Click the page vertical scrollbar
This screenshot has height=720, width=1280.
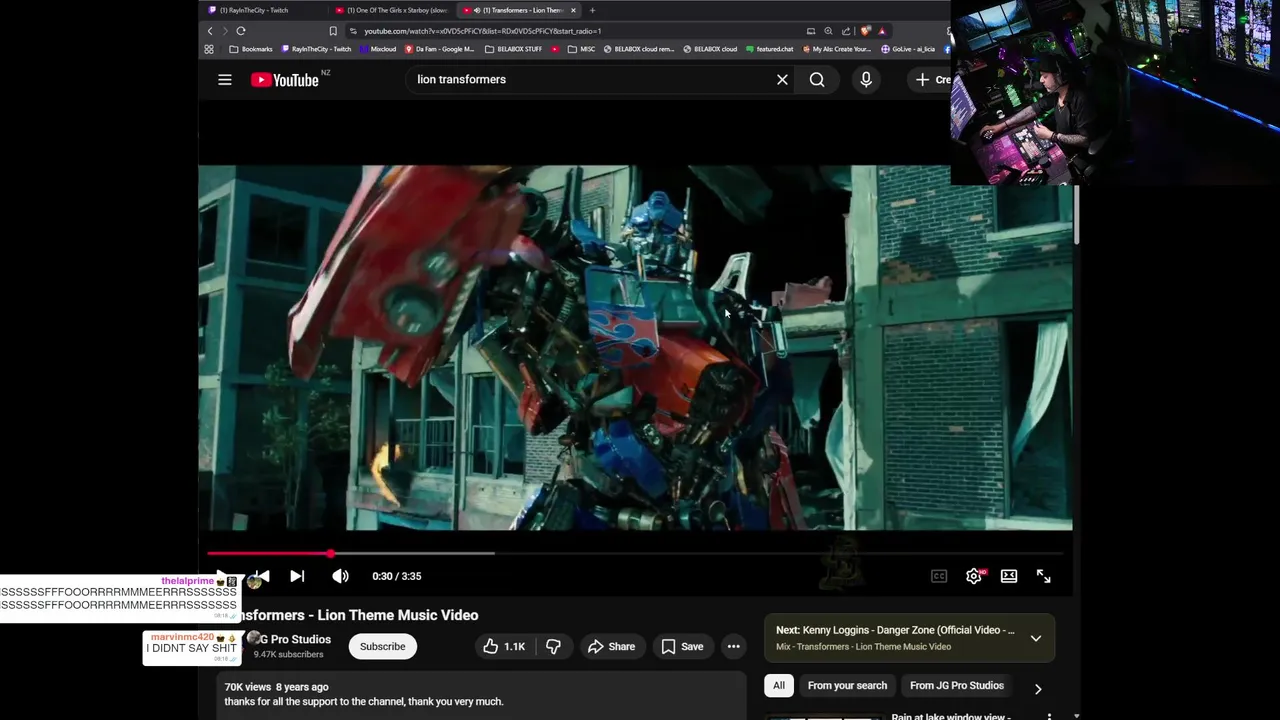click(1077, 215)
